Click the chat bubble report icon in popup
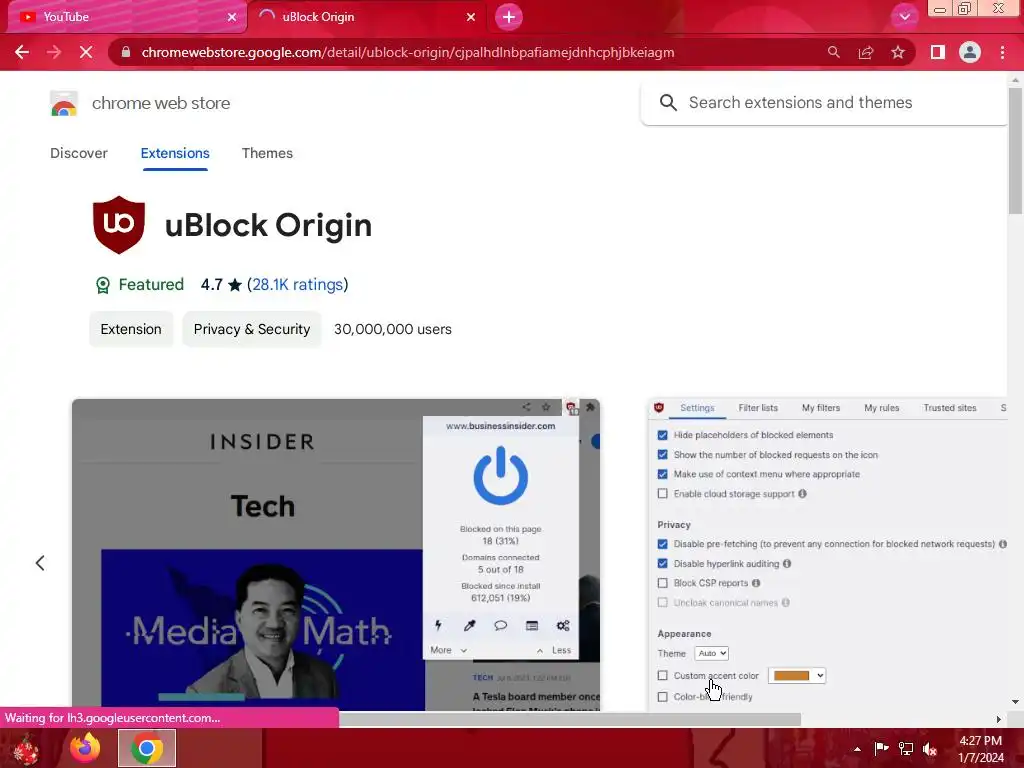 (500, 626)
